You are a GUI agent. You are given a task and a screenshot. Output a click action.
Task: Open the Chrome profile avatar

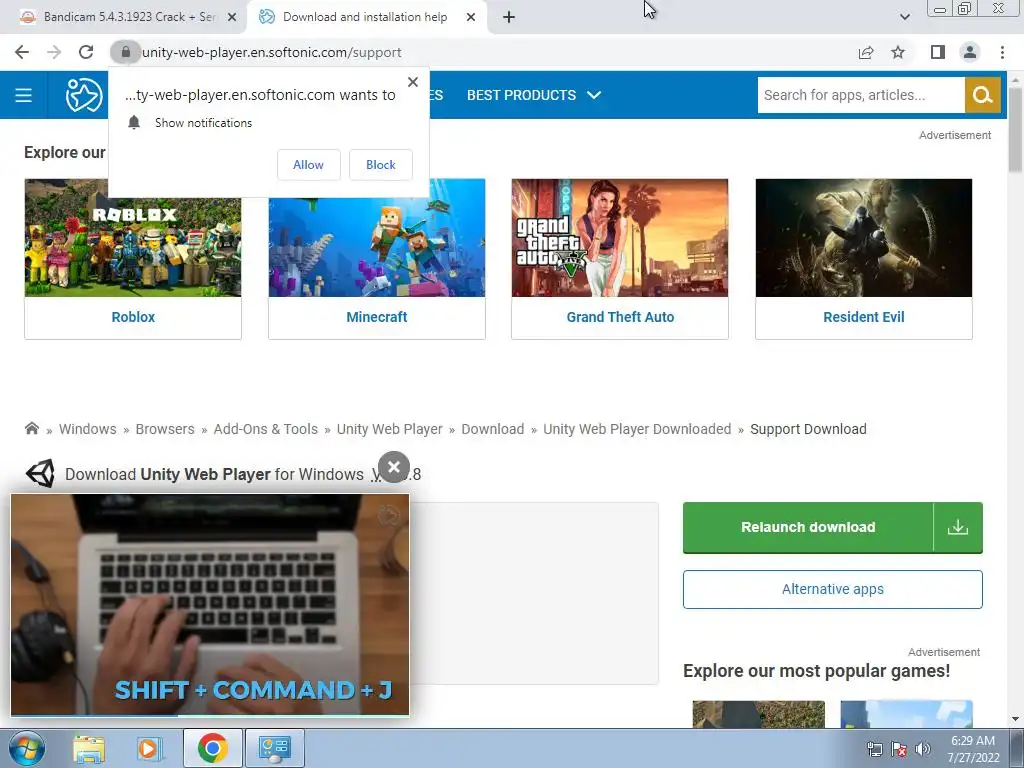coord(970,52)
